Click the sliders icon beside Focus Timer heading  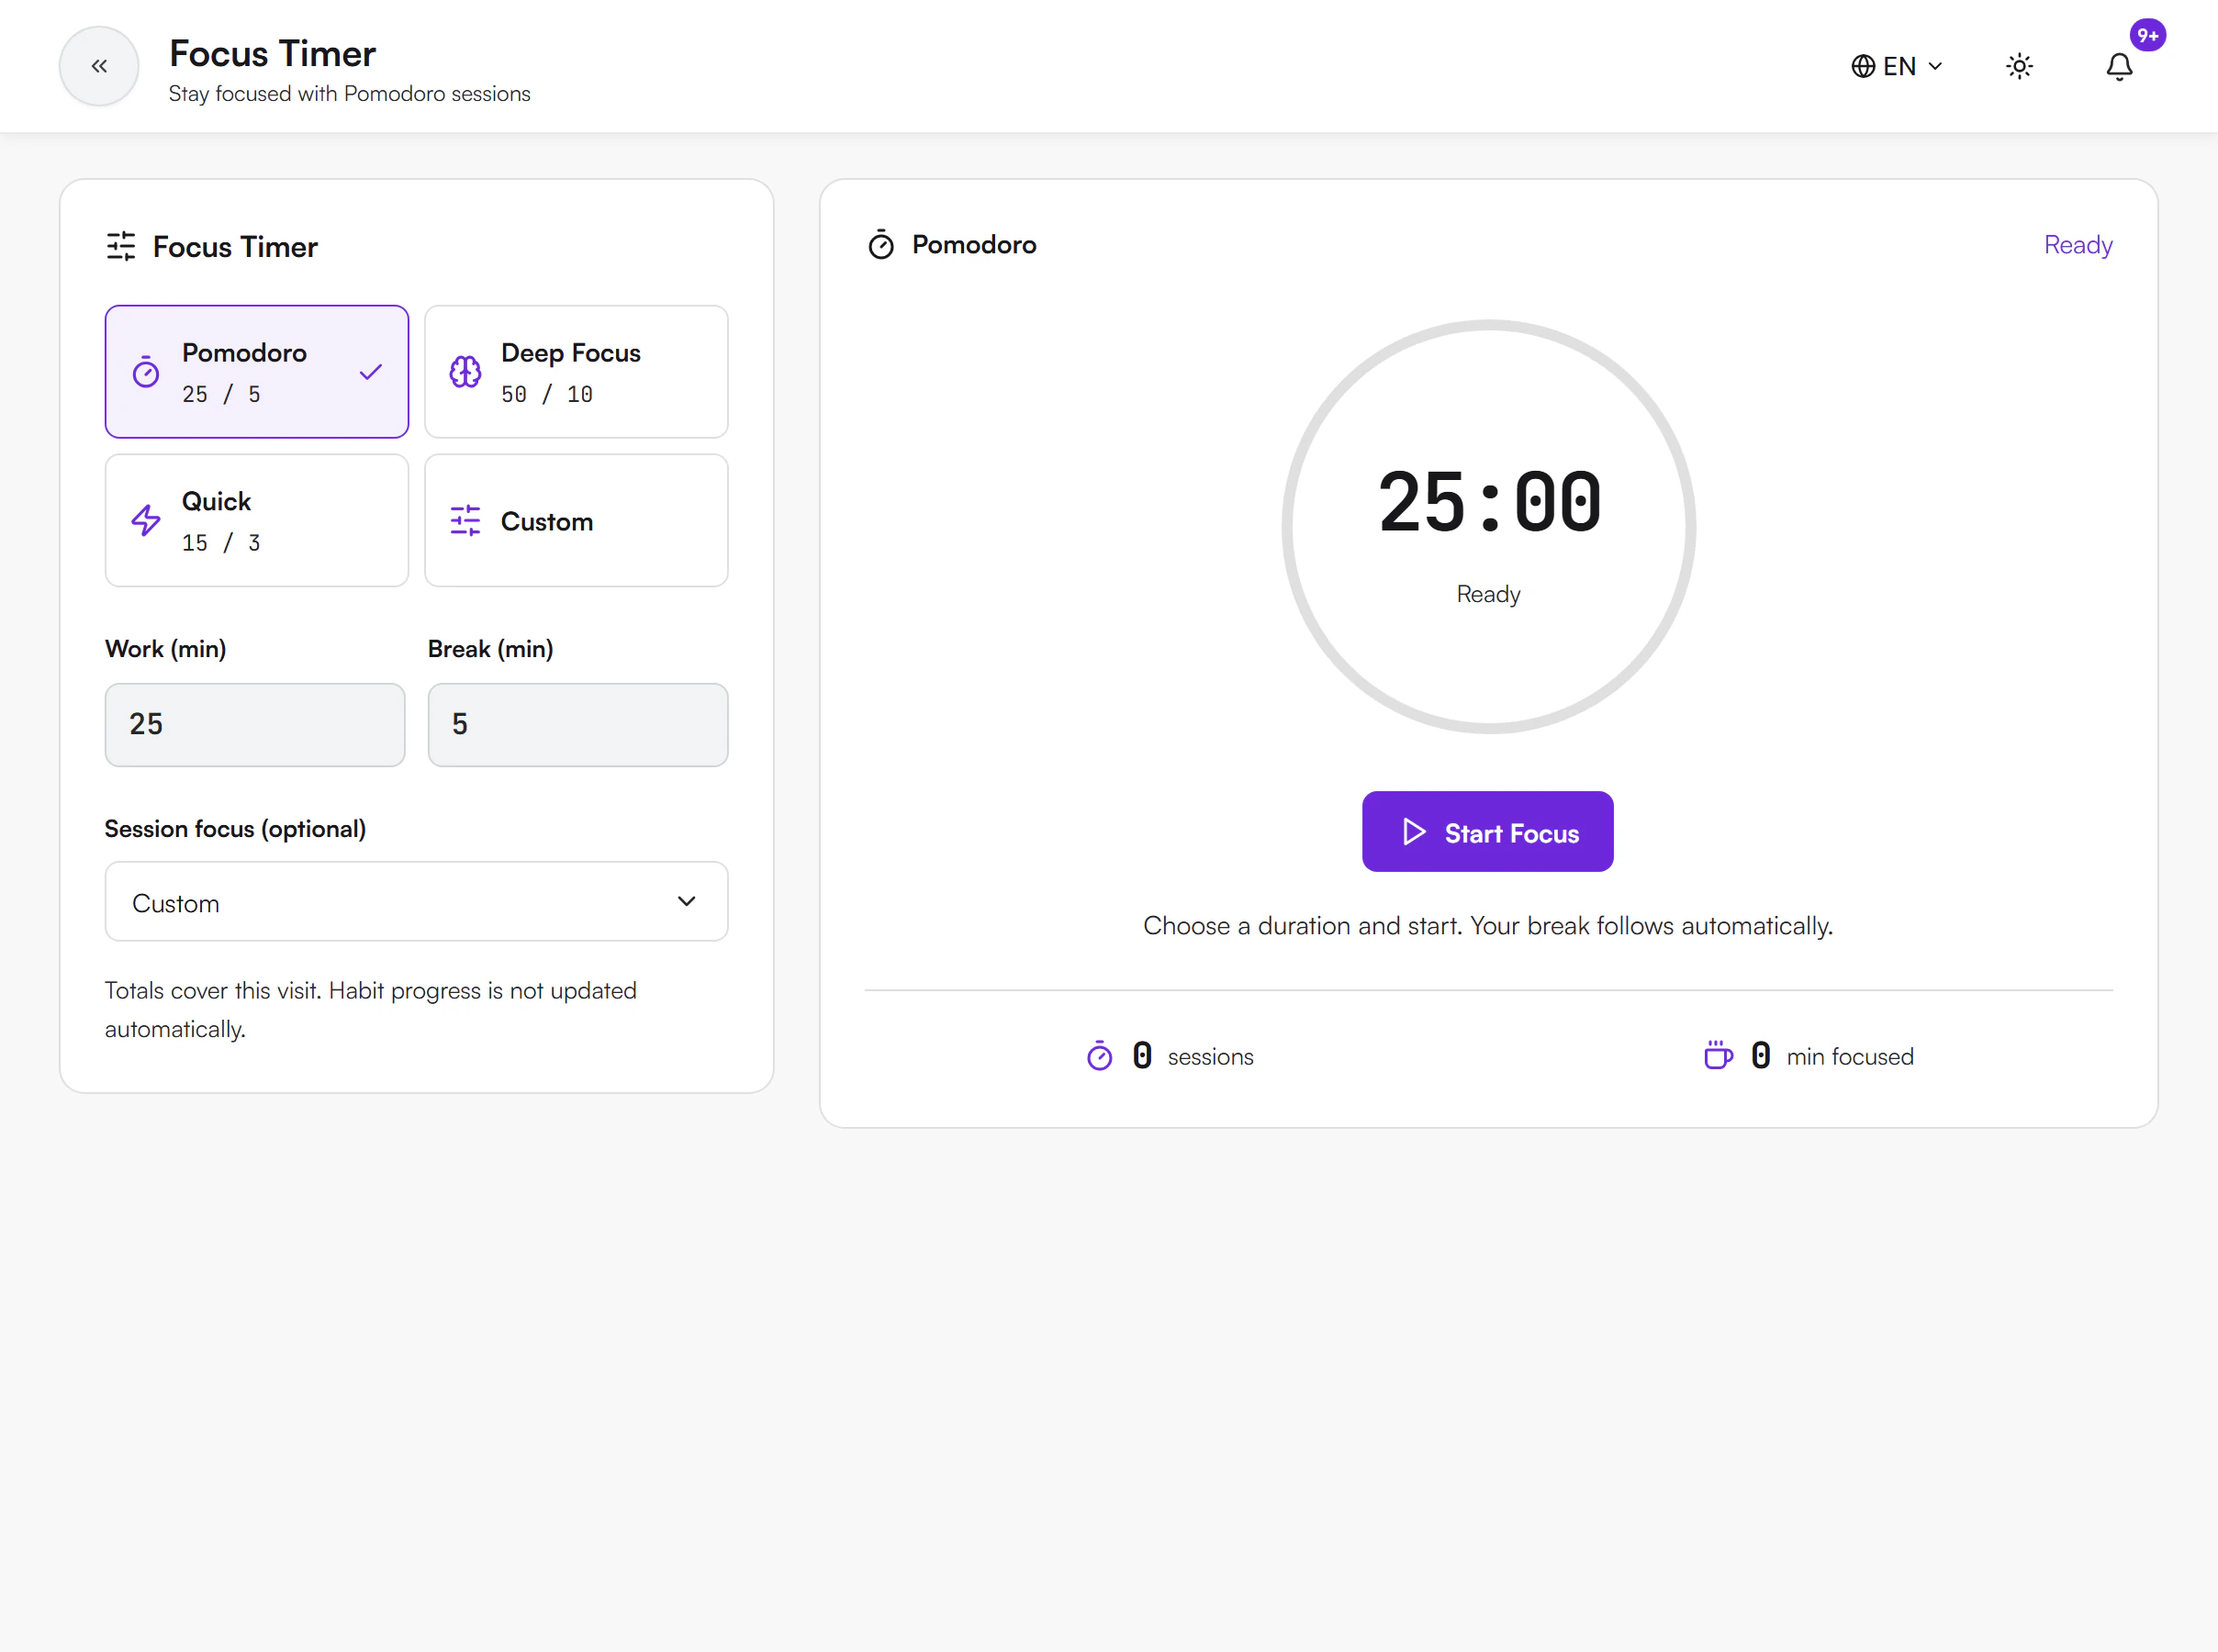coord(121,246)
